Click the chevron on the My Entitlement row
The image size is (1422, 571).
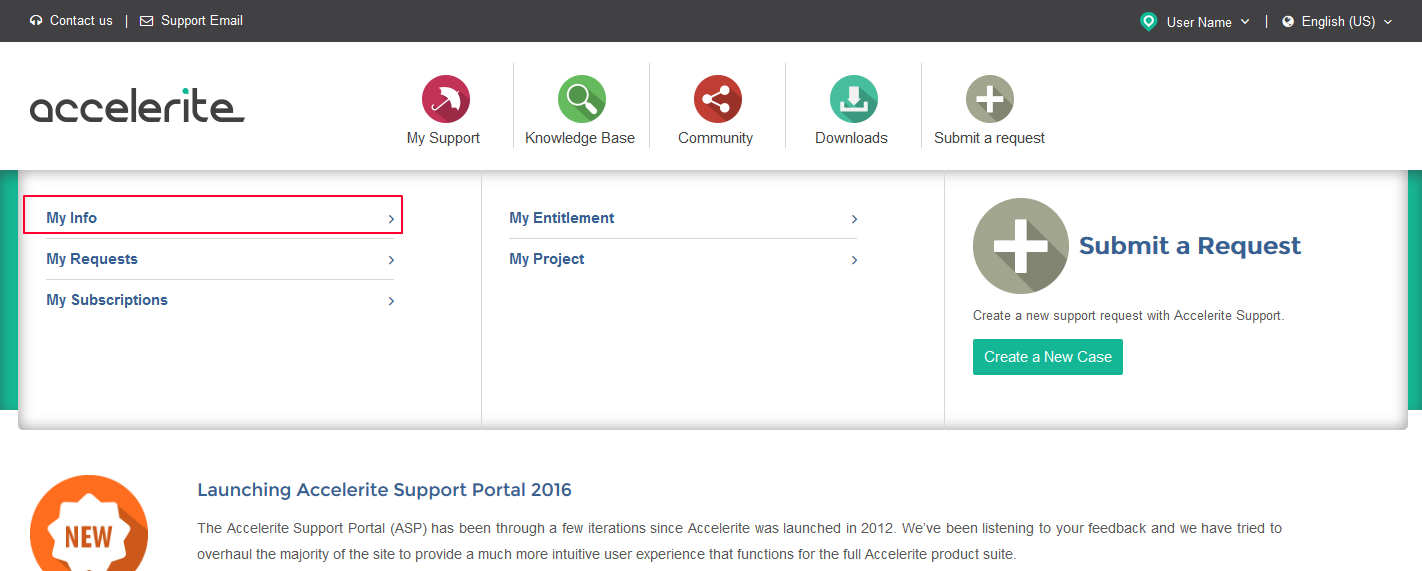[854, 219]
